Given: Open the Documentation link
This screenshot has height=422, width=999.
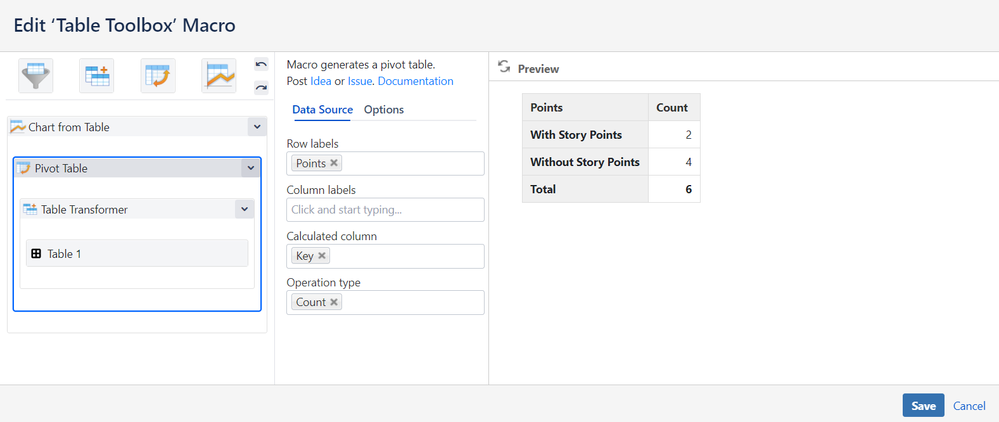Looking at the screenshot, I should tap(415, 81).
